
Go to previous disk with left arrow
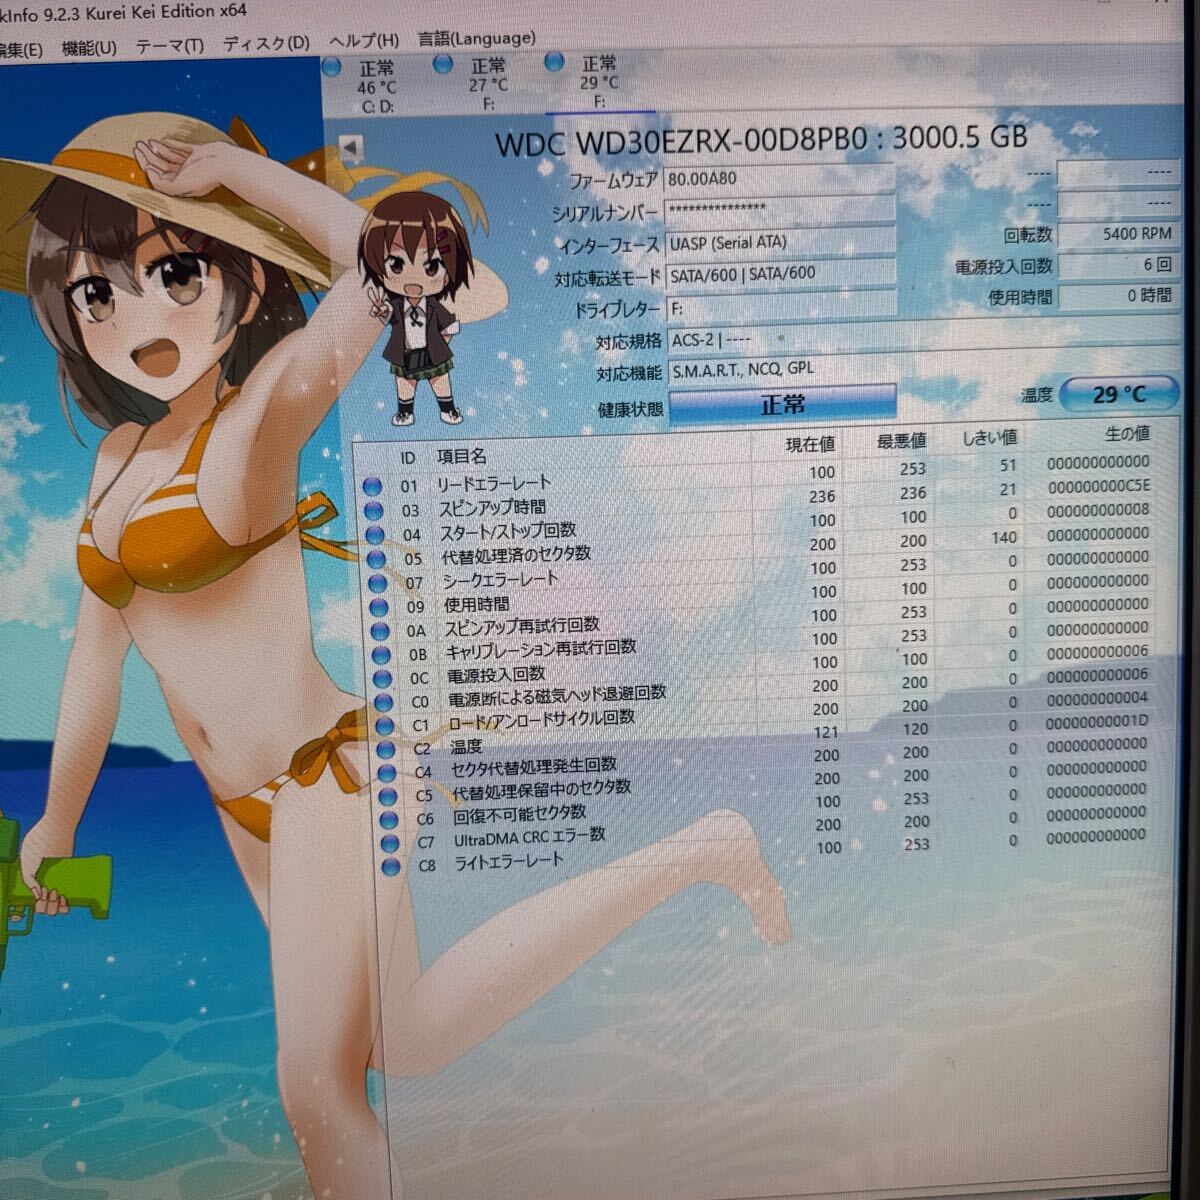coord(350,150)
